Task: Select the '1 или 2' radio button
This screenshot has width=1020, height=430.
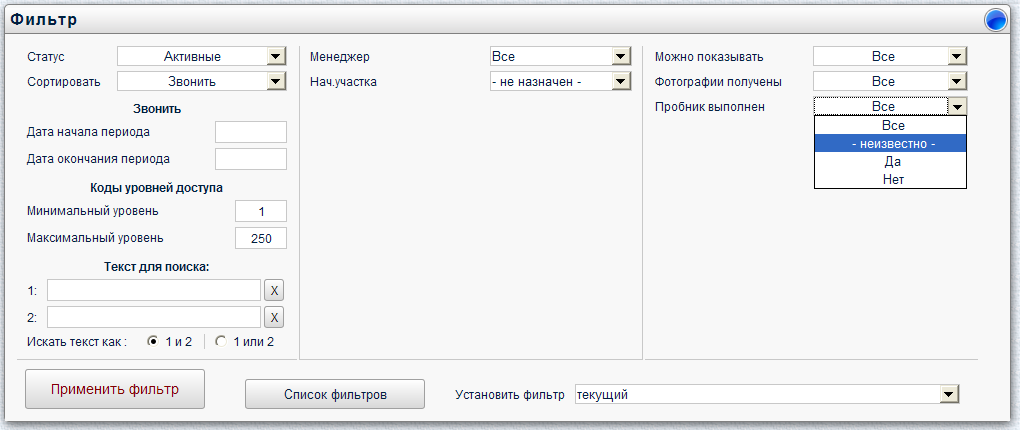Action: coord(221,341)
